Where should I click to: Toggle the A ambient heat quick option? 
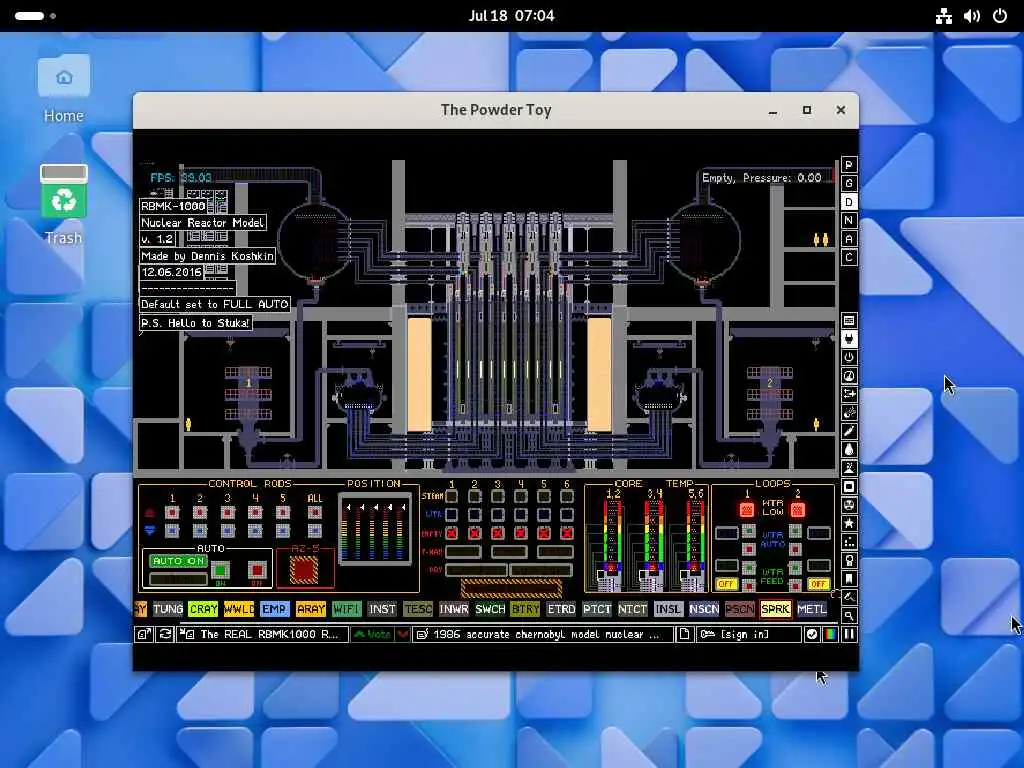[849, 239]
